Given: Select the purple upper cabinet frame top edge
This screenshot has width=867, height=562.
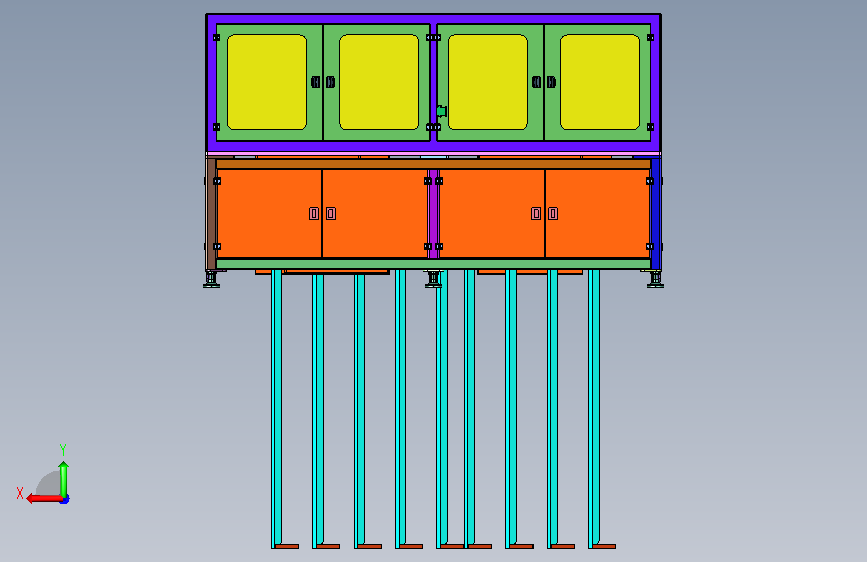Looking at the screenshot, I should tap(434, 19).
